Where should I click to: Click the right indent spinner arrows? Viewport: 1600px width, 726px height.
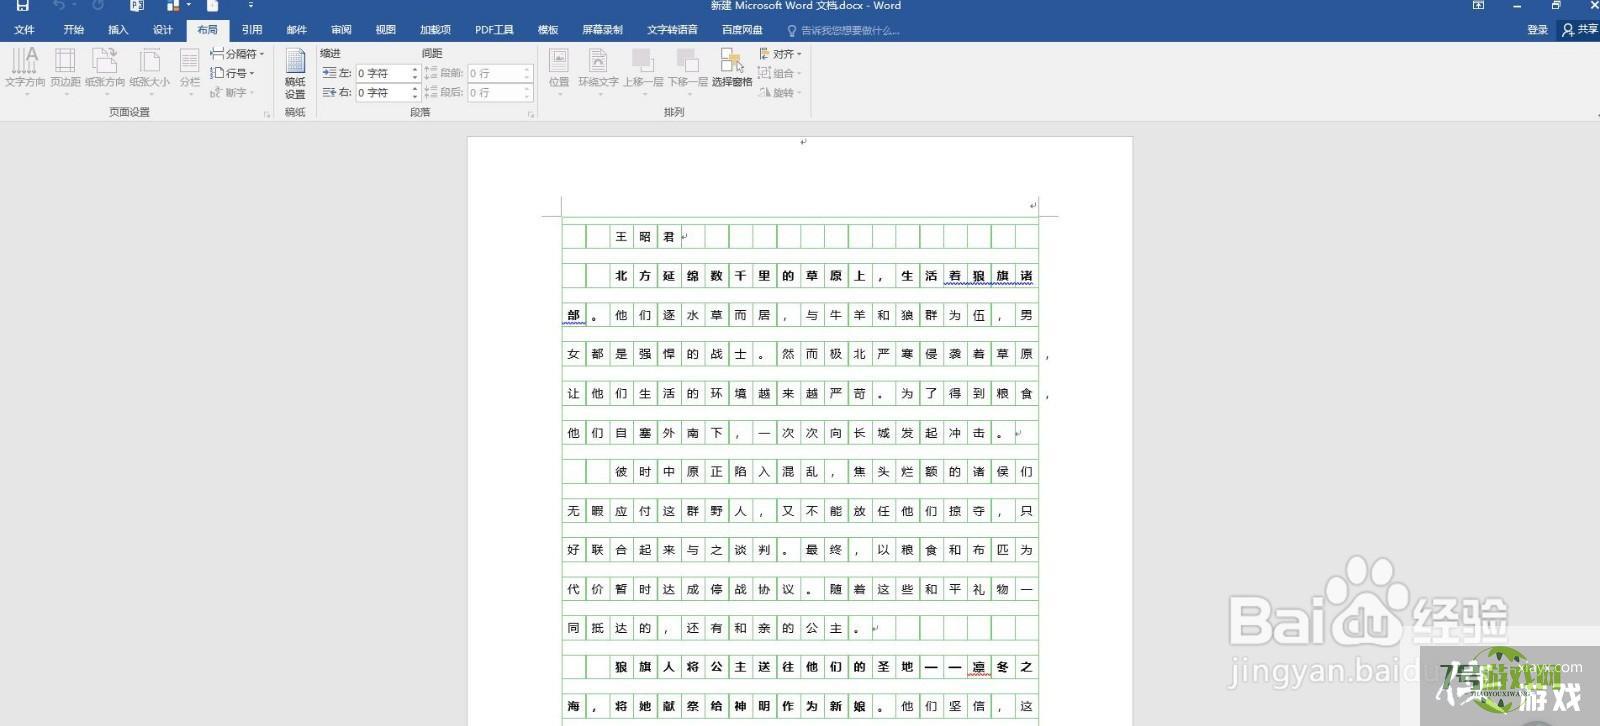pos(415,92)
